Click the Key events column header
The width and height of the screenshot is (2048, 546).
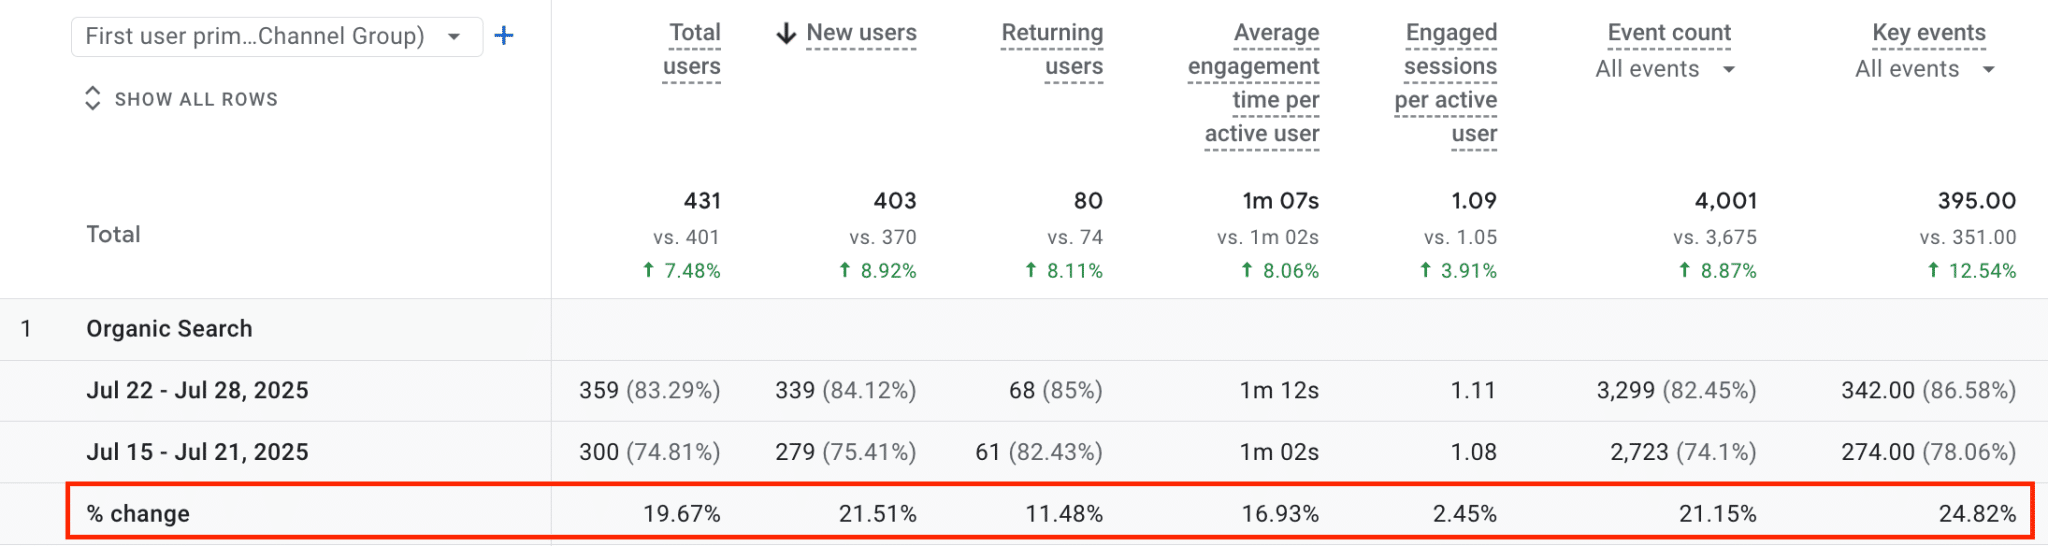1929,33
